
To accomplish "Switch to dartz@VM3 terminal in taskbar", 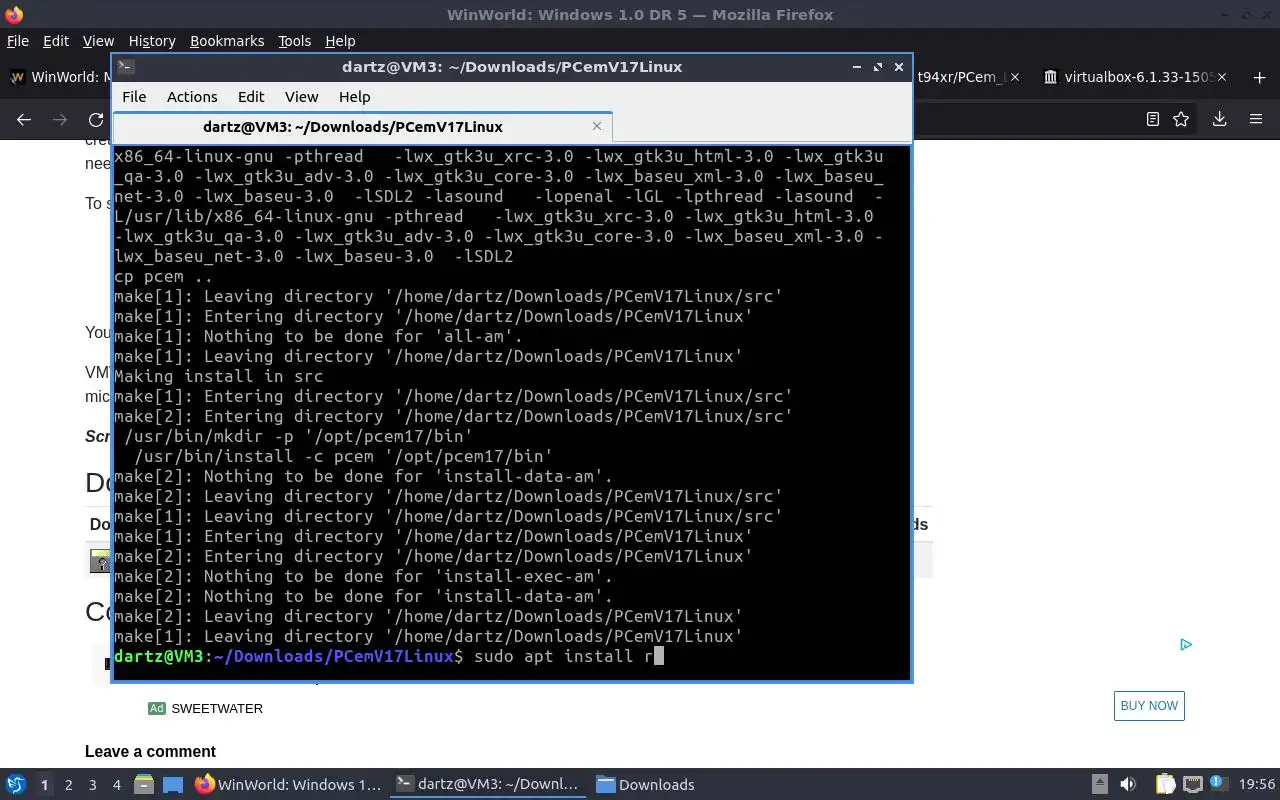I will point(489,784).
